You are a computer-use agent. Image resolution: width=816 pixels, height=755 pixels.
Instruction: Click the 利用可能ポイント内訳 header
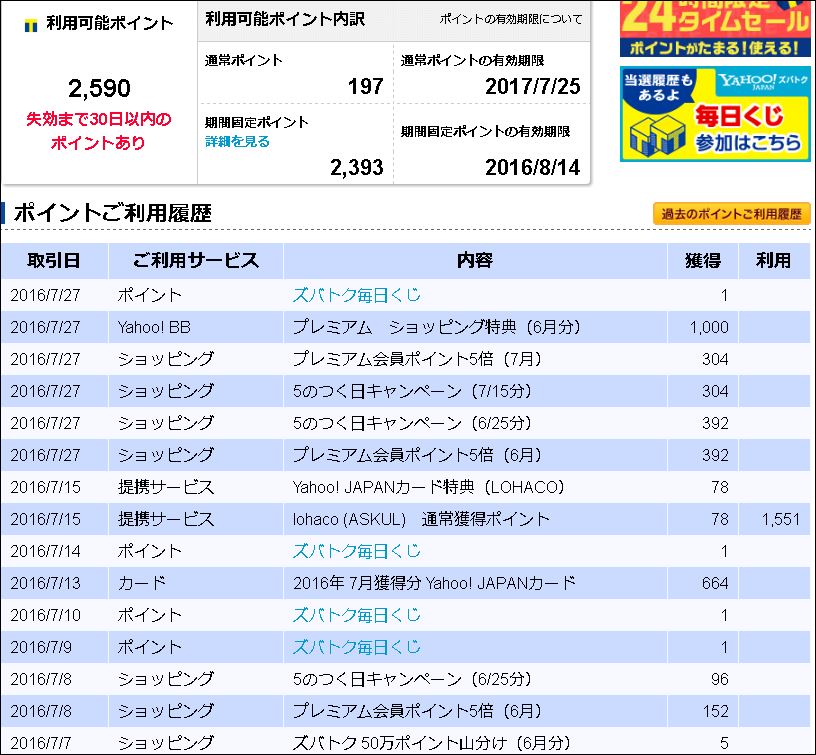coord(285,19)
